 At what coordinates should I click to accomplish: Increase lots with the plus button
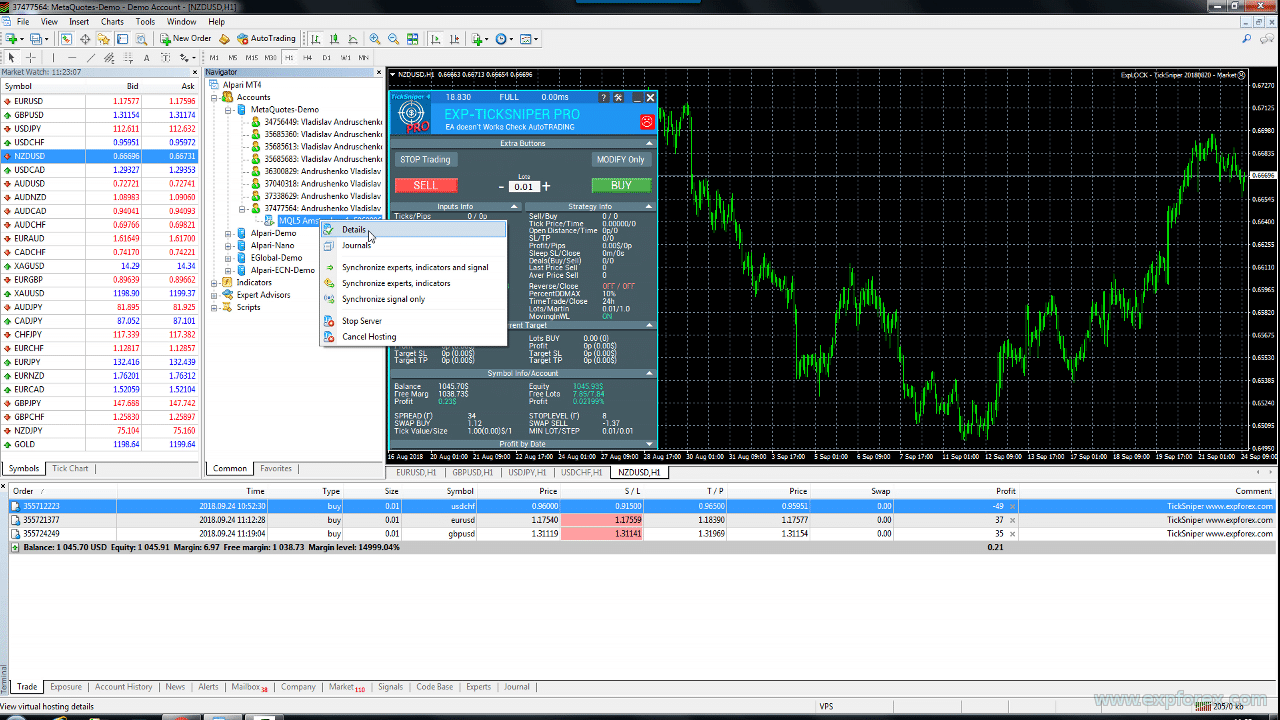click(546, 186)
